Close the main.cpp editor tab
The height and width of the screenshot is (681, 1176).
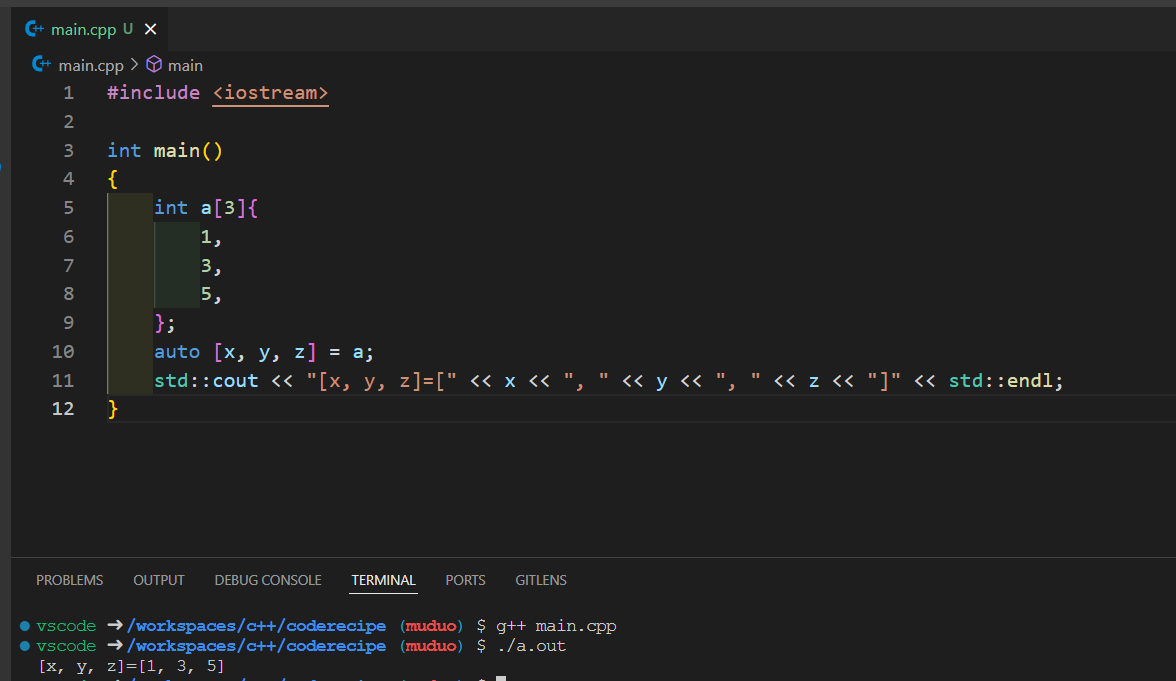151,29
